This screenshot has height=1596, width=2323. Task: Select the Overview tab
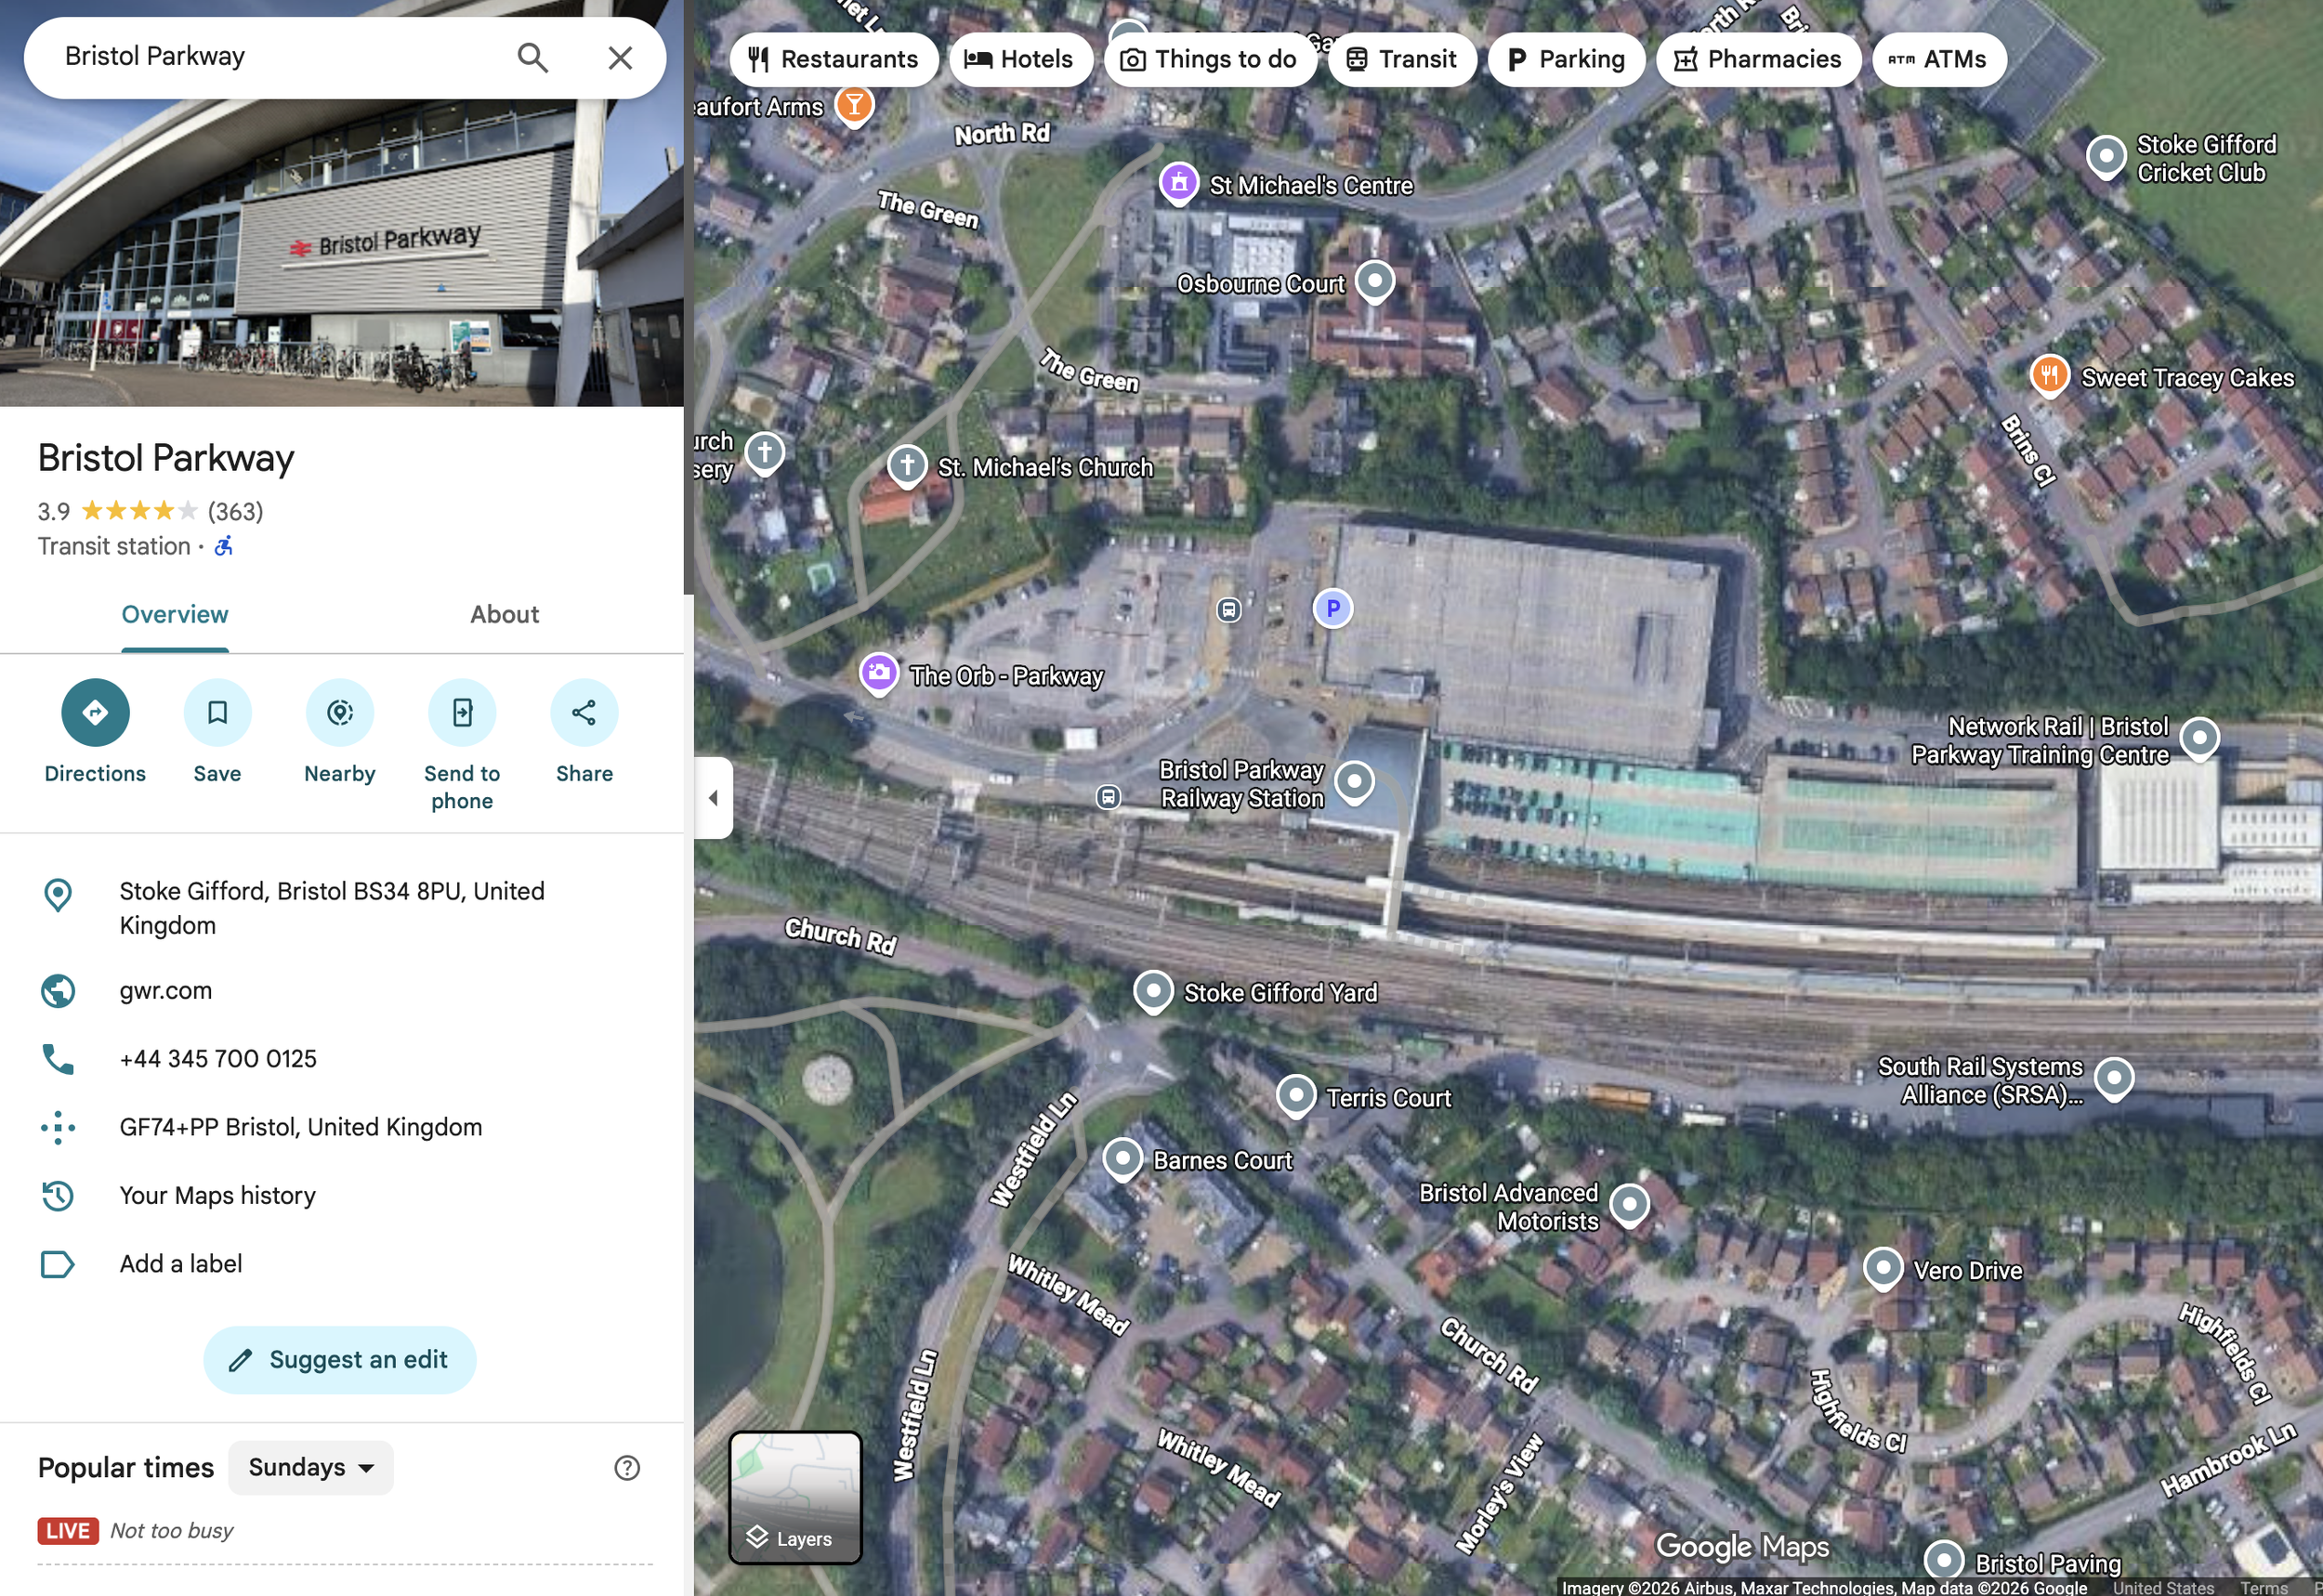(175, 614)
